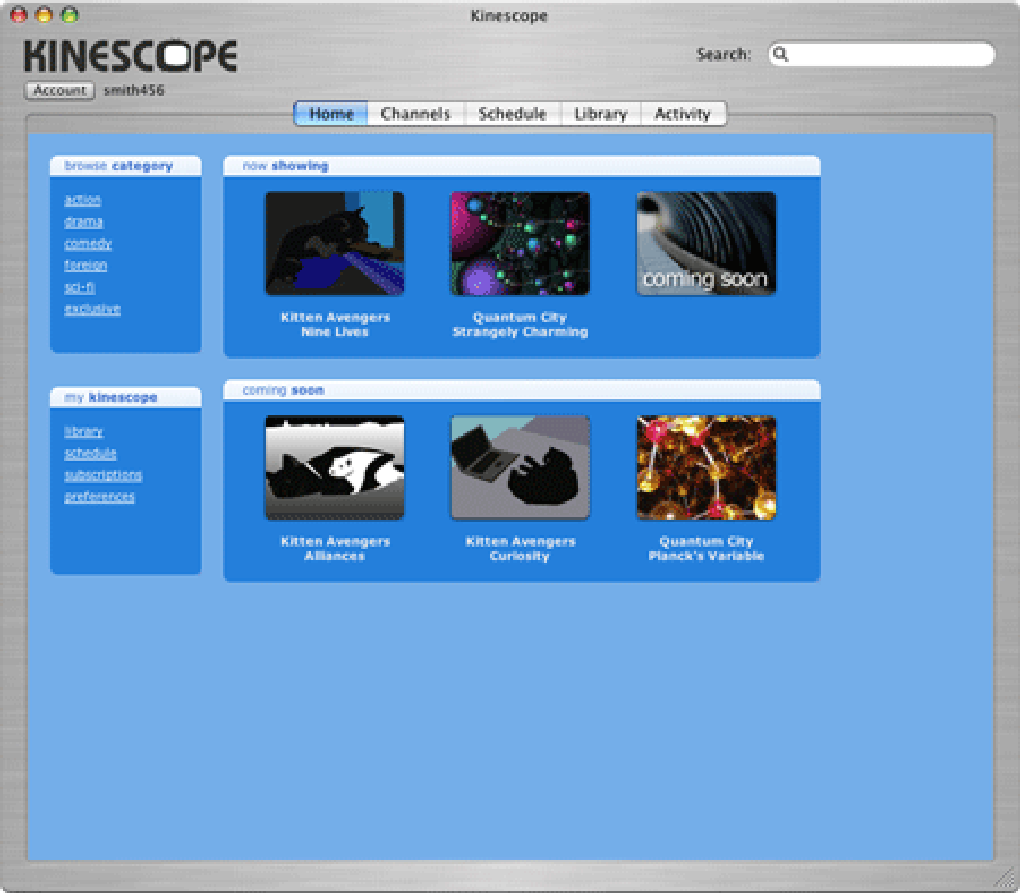Switch to the Channels tab
1020x893 pixels.
(x=415, y=113)
